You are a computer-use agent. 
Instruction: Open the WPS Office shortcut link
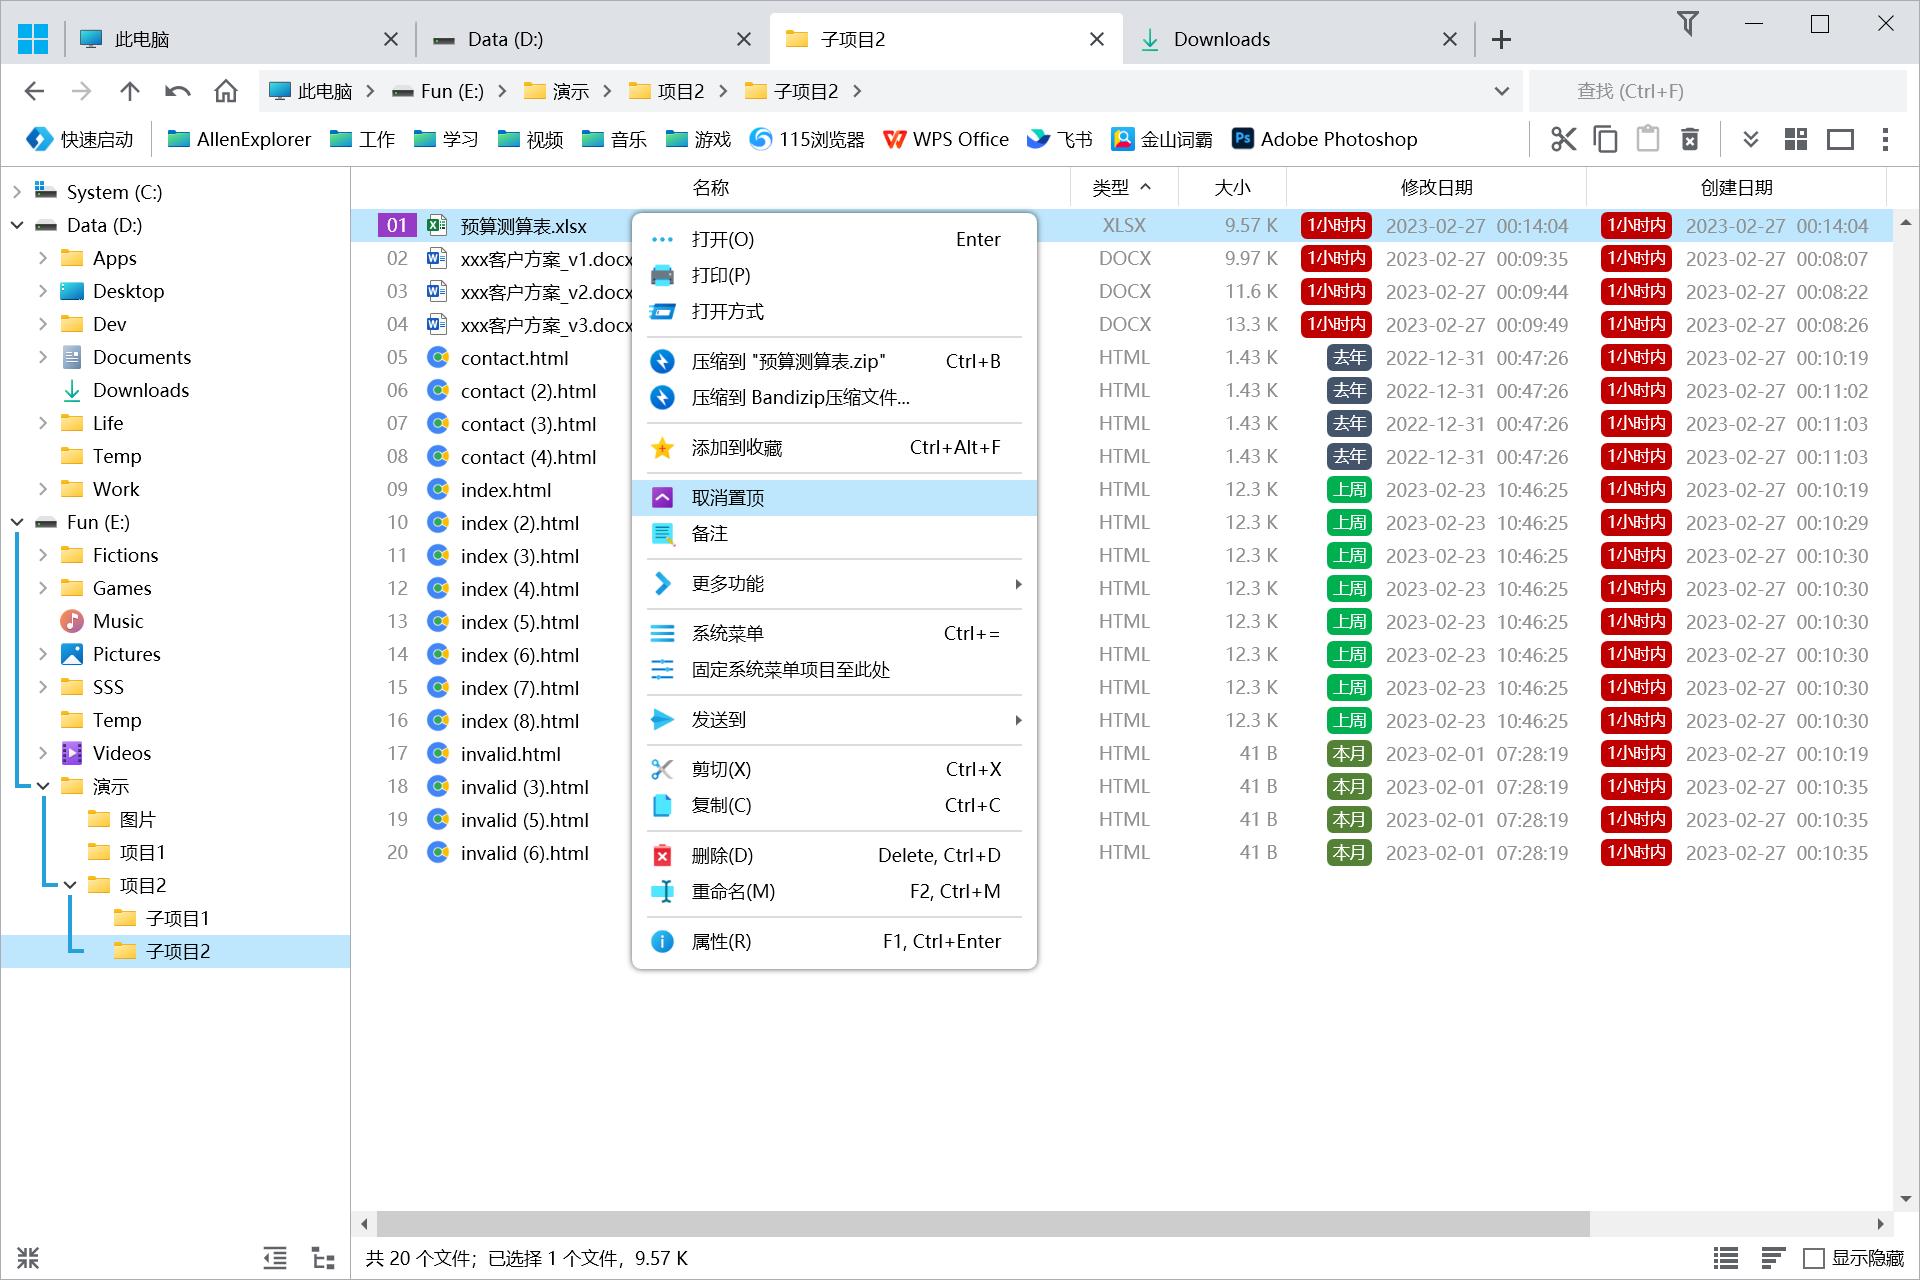click(x=946, y=139)
